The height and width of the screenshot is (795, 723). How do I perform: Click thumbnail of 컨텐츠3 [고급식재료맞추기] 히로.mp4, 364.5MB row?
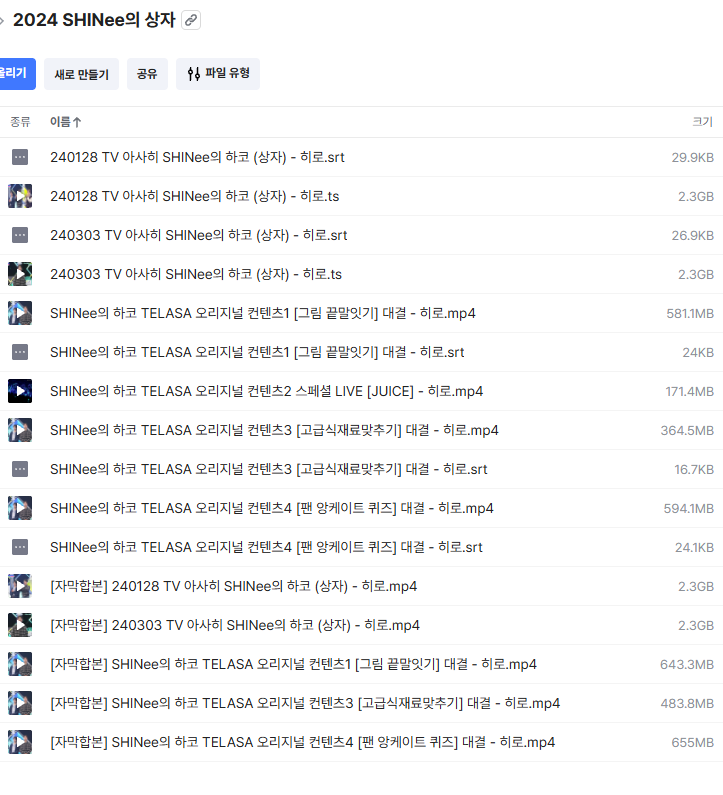(x=20, y=430)
